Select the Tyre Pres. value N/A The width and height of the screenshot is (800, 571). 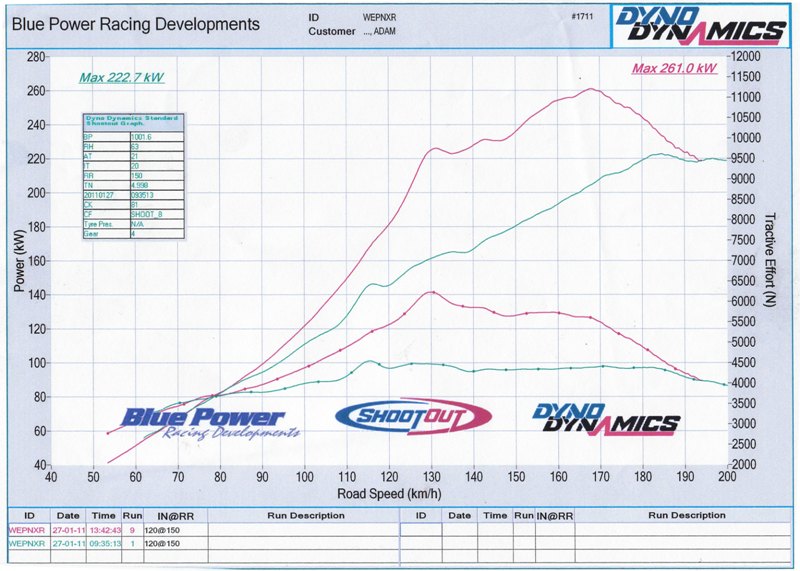click(137, 224)
